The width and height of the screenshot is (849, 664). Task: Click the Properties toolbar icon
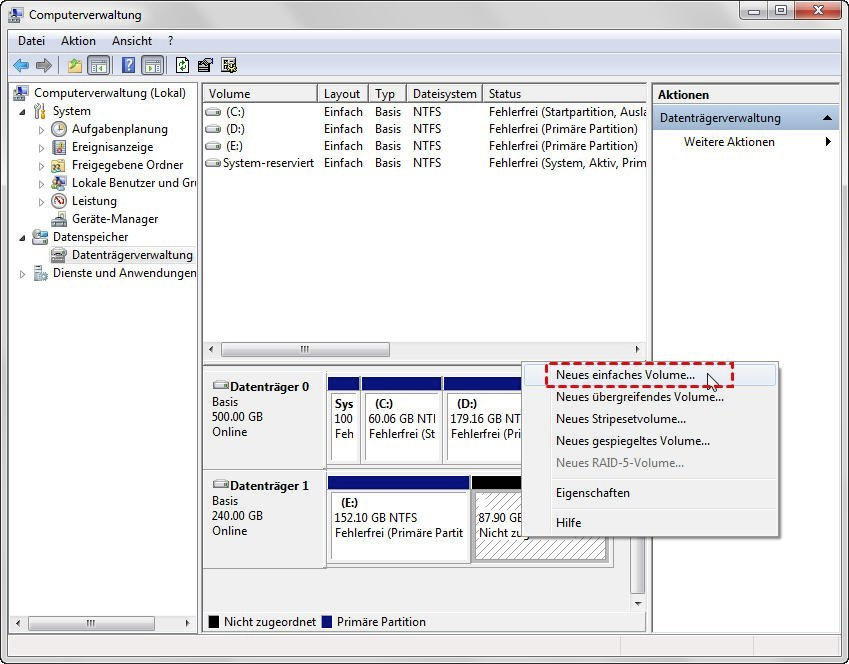(205, 66)
